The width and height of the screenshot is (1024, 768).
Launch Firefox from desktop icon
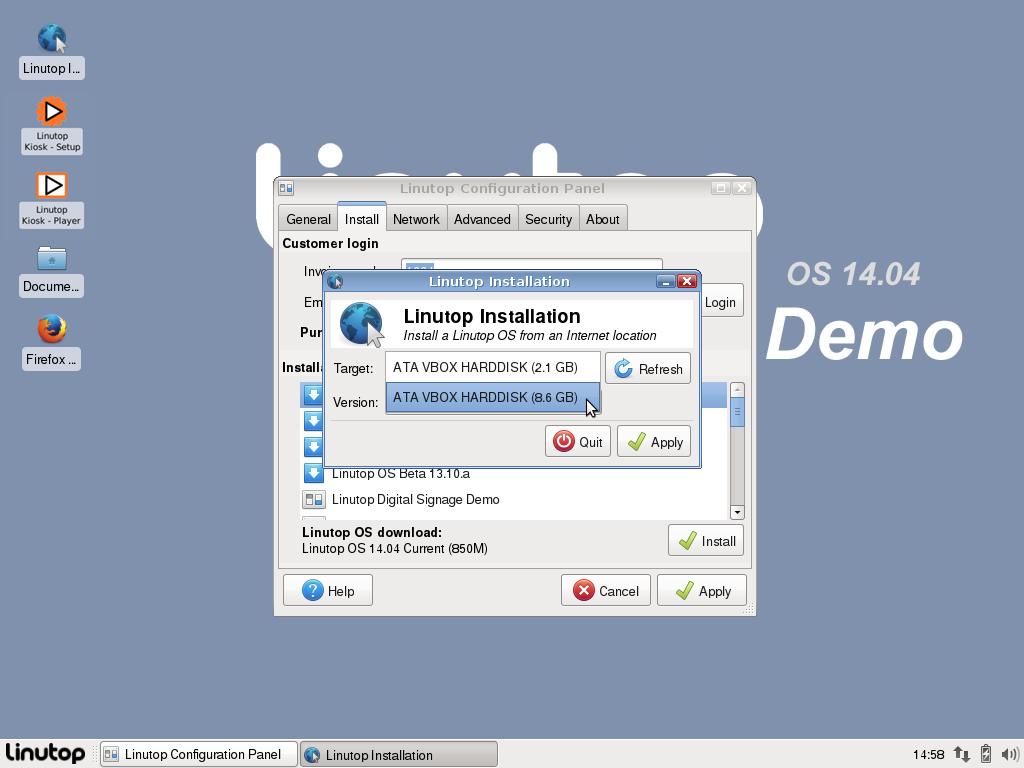point(52,342)
